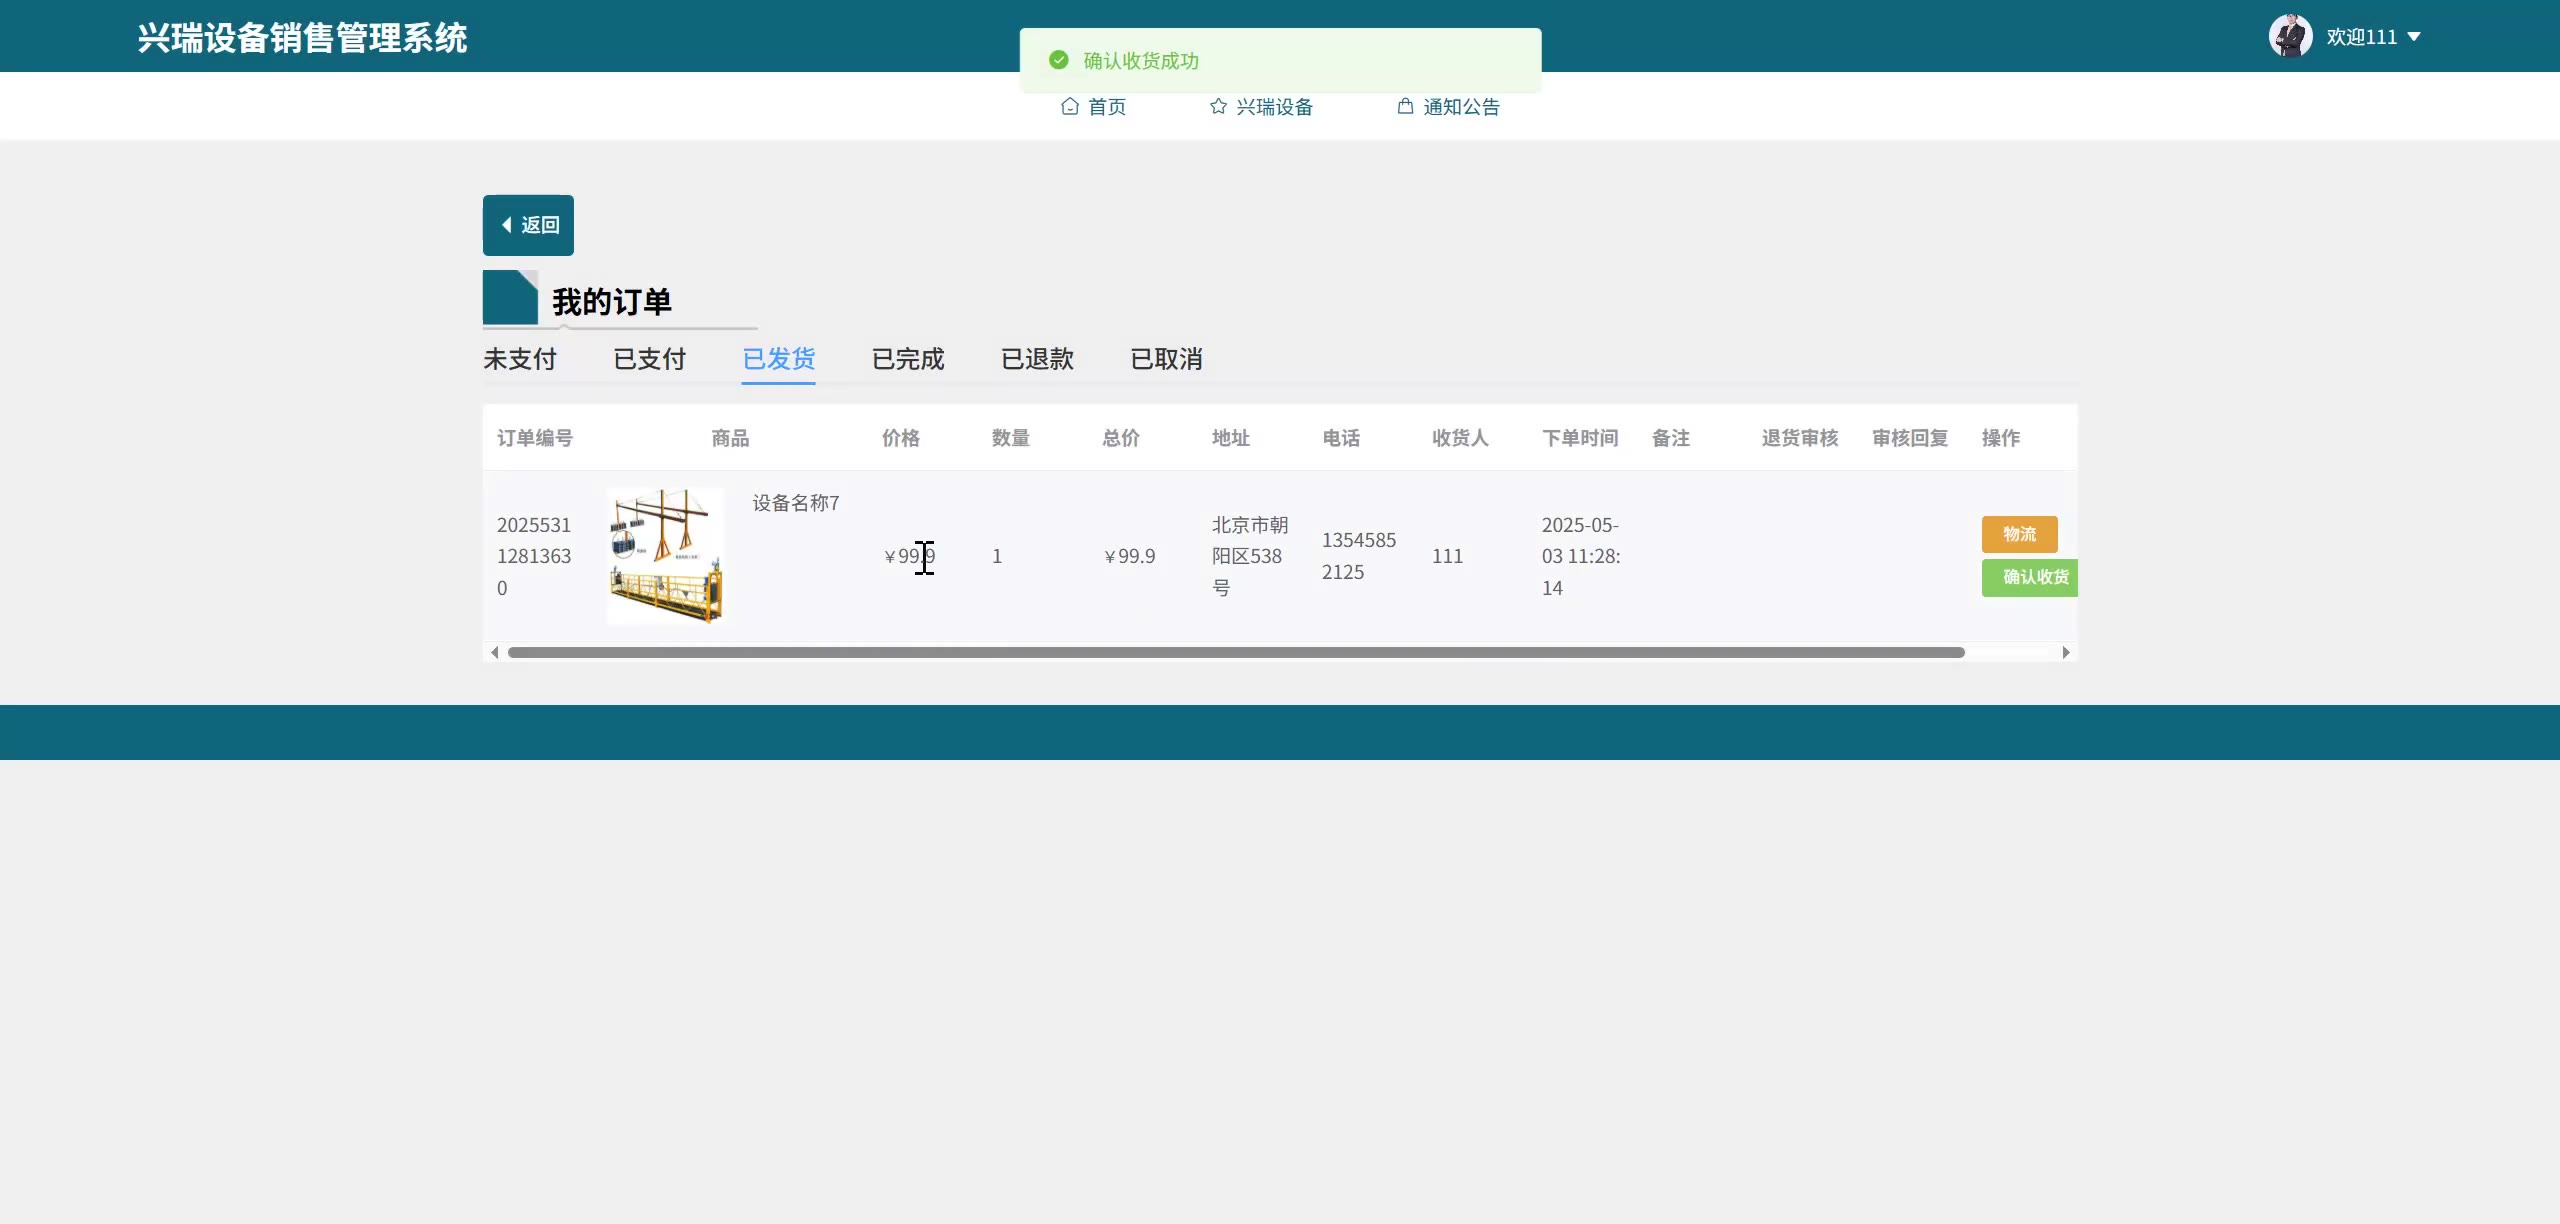2560x1224 pixels.
Task: Click the bag icon beside 通知公告
Action: click(x=1405, y=106)
